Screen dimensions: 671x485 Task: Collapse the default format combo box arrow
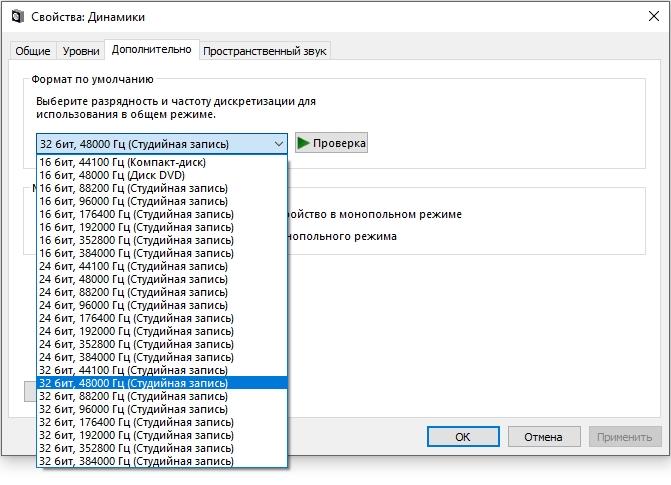pos(279,144)
